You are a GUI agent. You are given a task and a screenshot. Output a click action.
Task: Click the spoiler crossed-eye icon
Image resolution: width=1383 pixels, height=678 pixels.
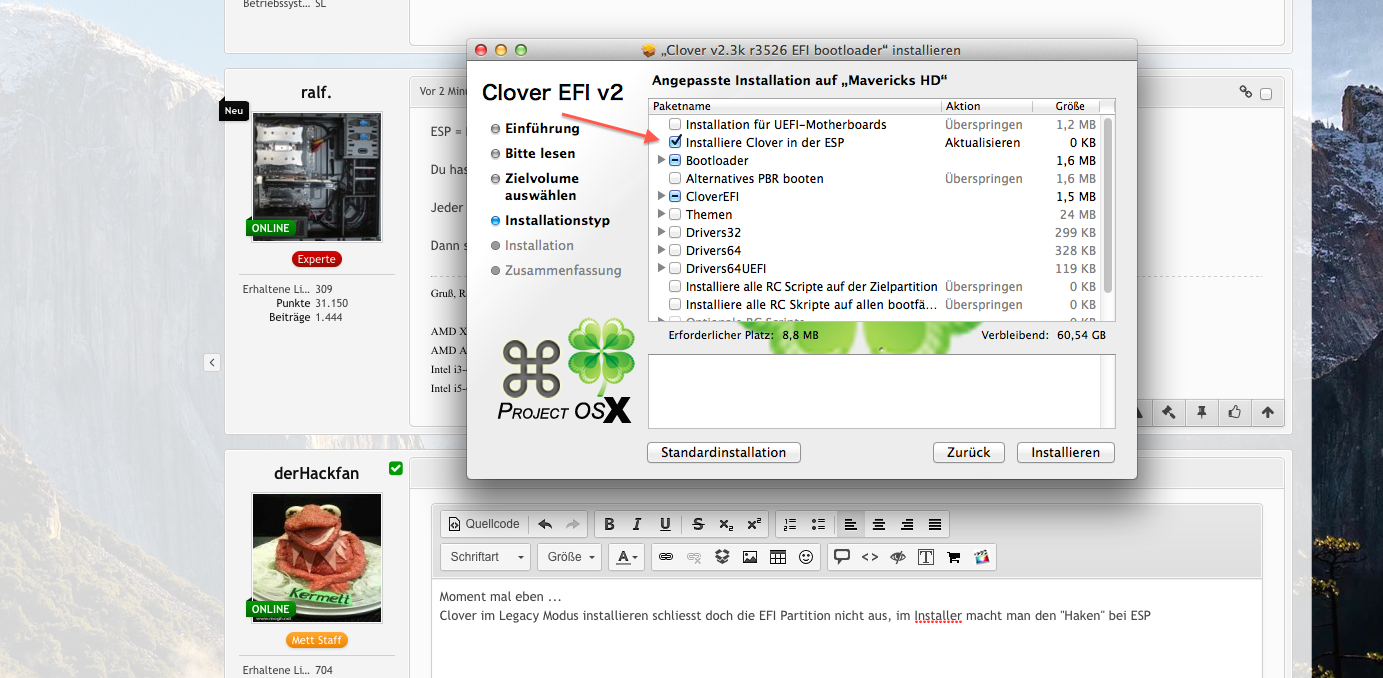898,557
